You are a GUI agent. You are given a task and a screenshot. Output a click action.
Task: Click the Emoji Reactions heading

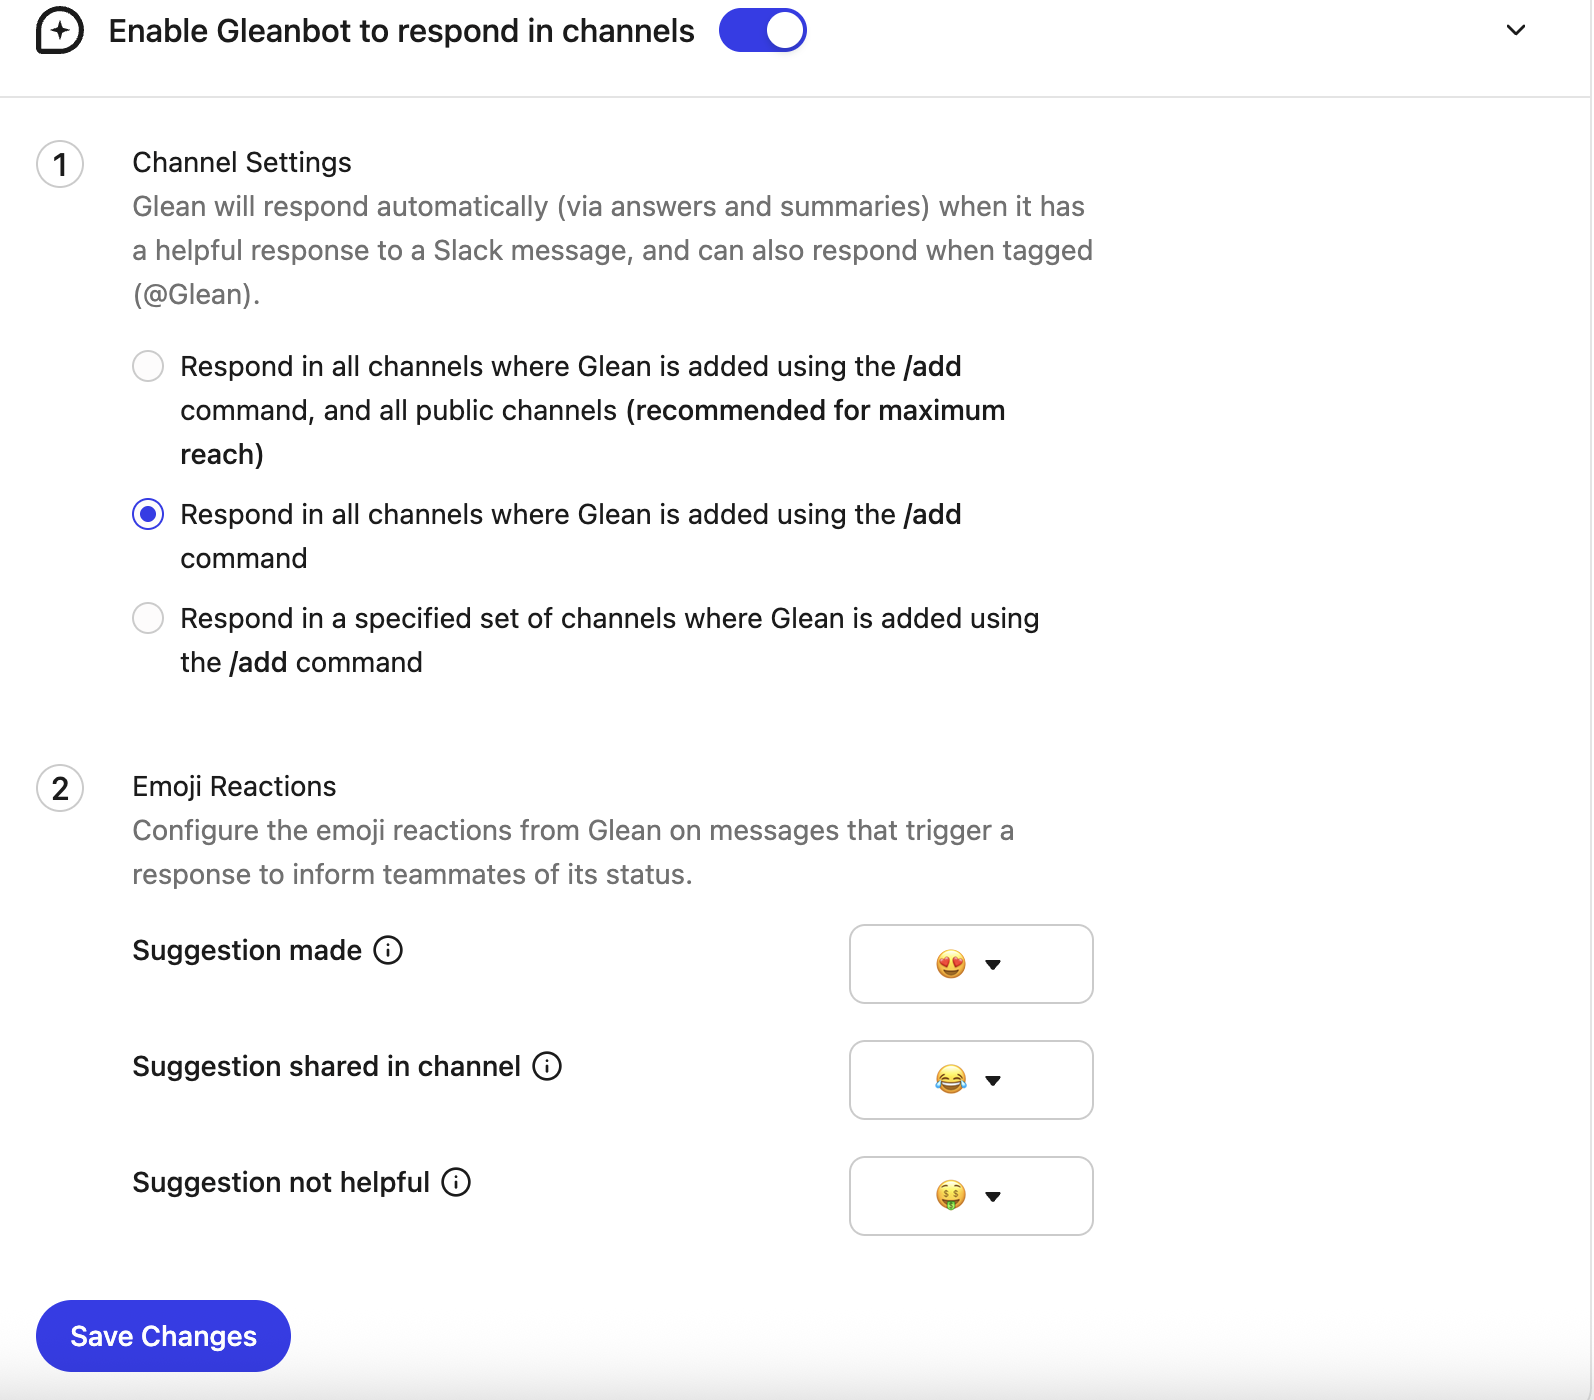(234, 786)
